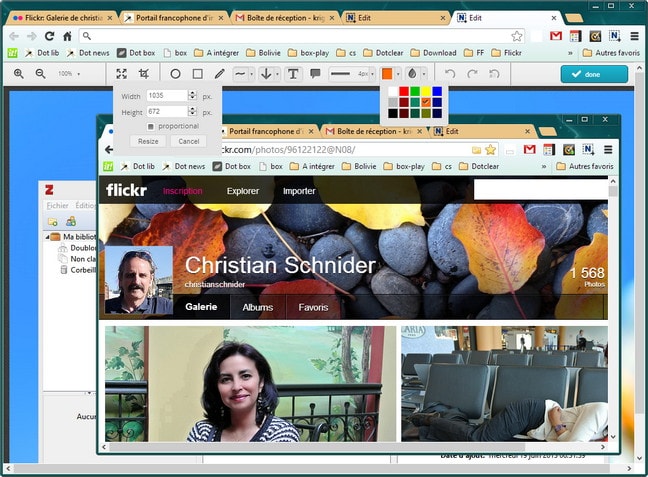Click the Height value spinner arrows
Screen dimensions: 648x477
[x=192, y=112]
